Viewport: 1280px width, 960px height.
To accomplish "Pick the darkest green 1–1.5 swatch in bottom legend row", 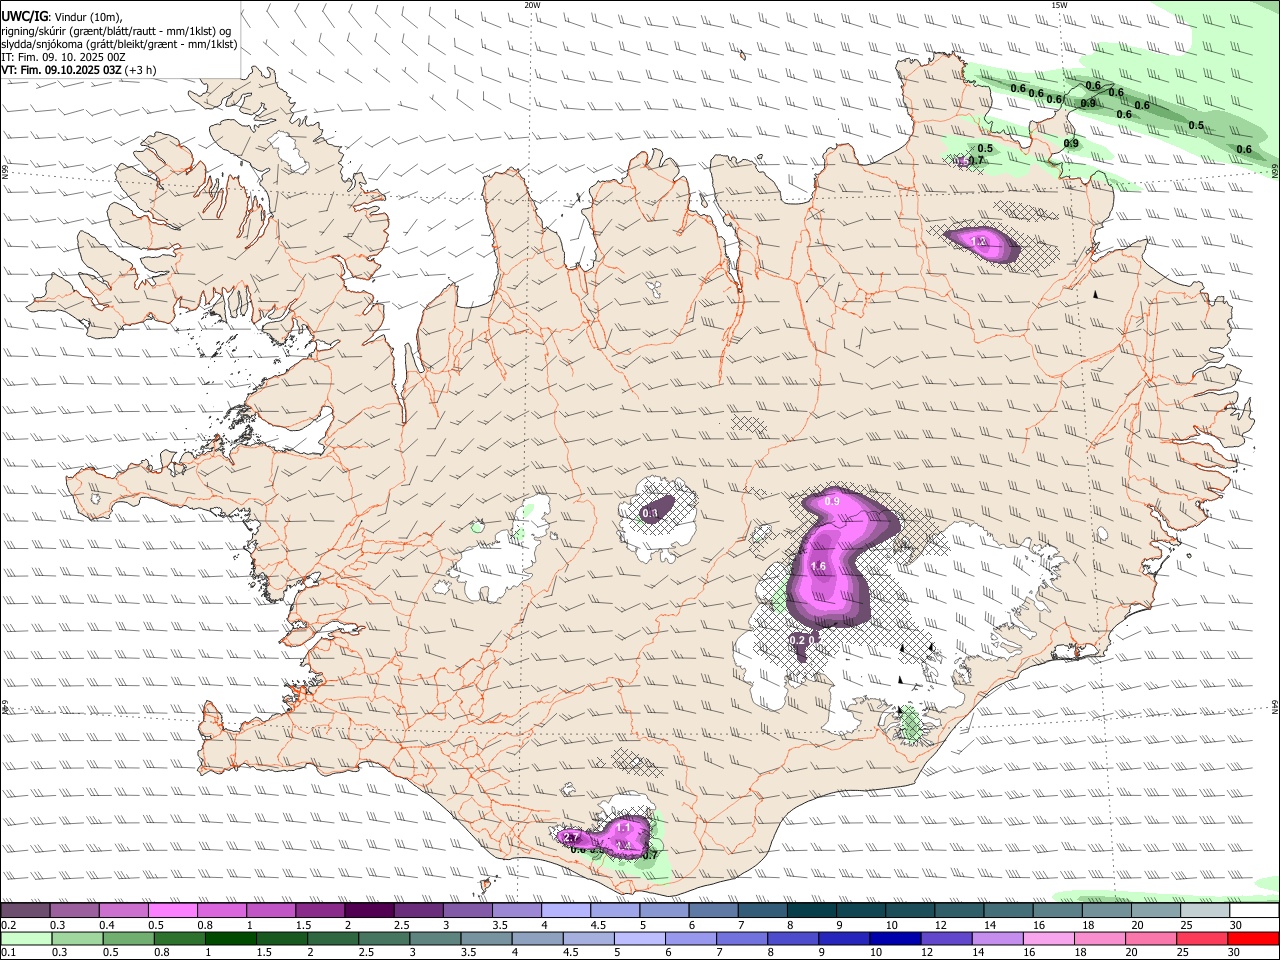I will [x=230, y=938].
